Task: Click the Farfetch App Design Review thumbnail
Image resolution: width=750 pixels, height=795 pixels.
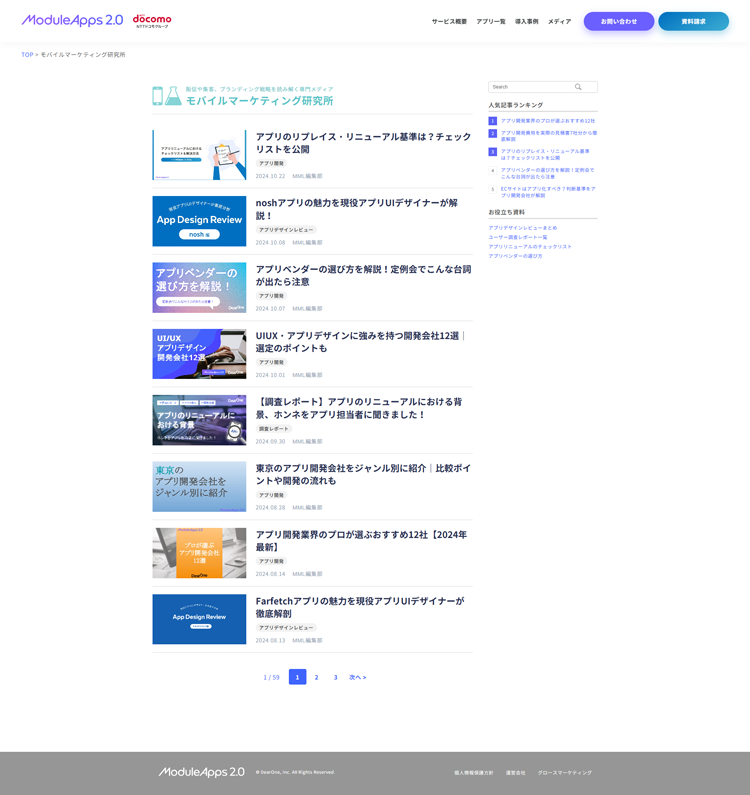Action: (x=199, y=619)
